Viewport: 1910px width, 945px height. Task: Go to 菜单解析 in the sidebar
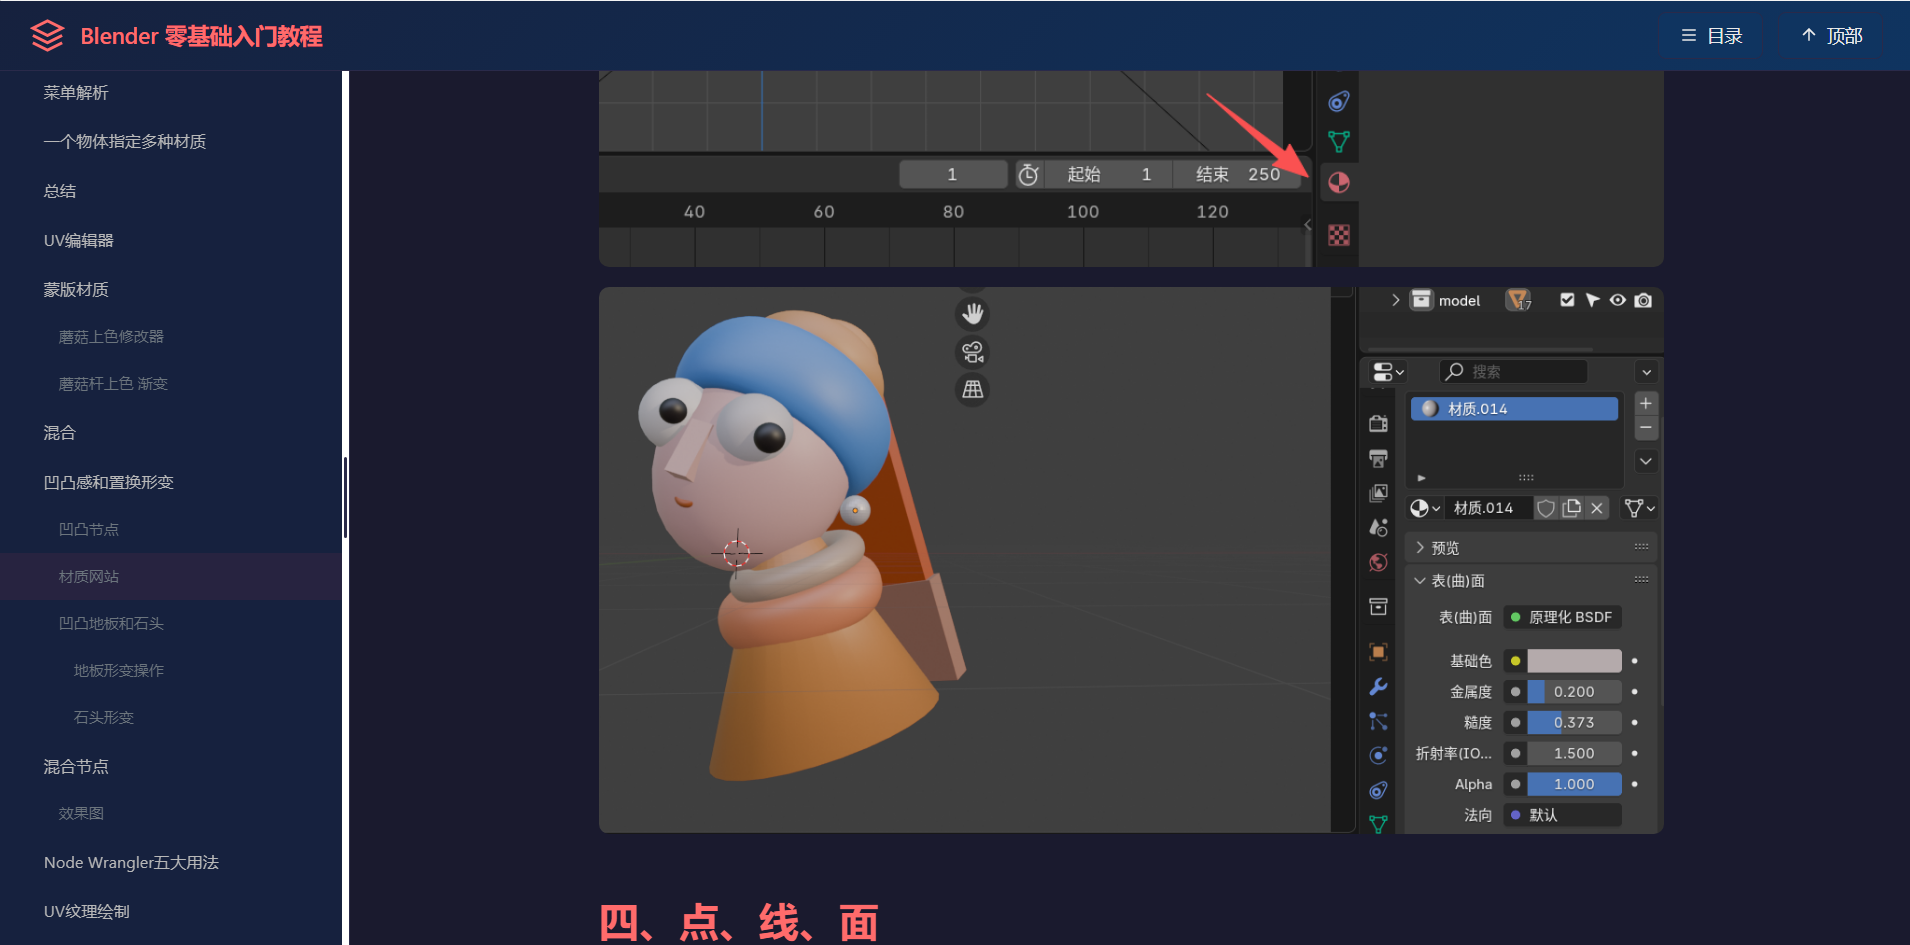click(x=76, y=93)
